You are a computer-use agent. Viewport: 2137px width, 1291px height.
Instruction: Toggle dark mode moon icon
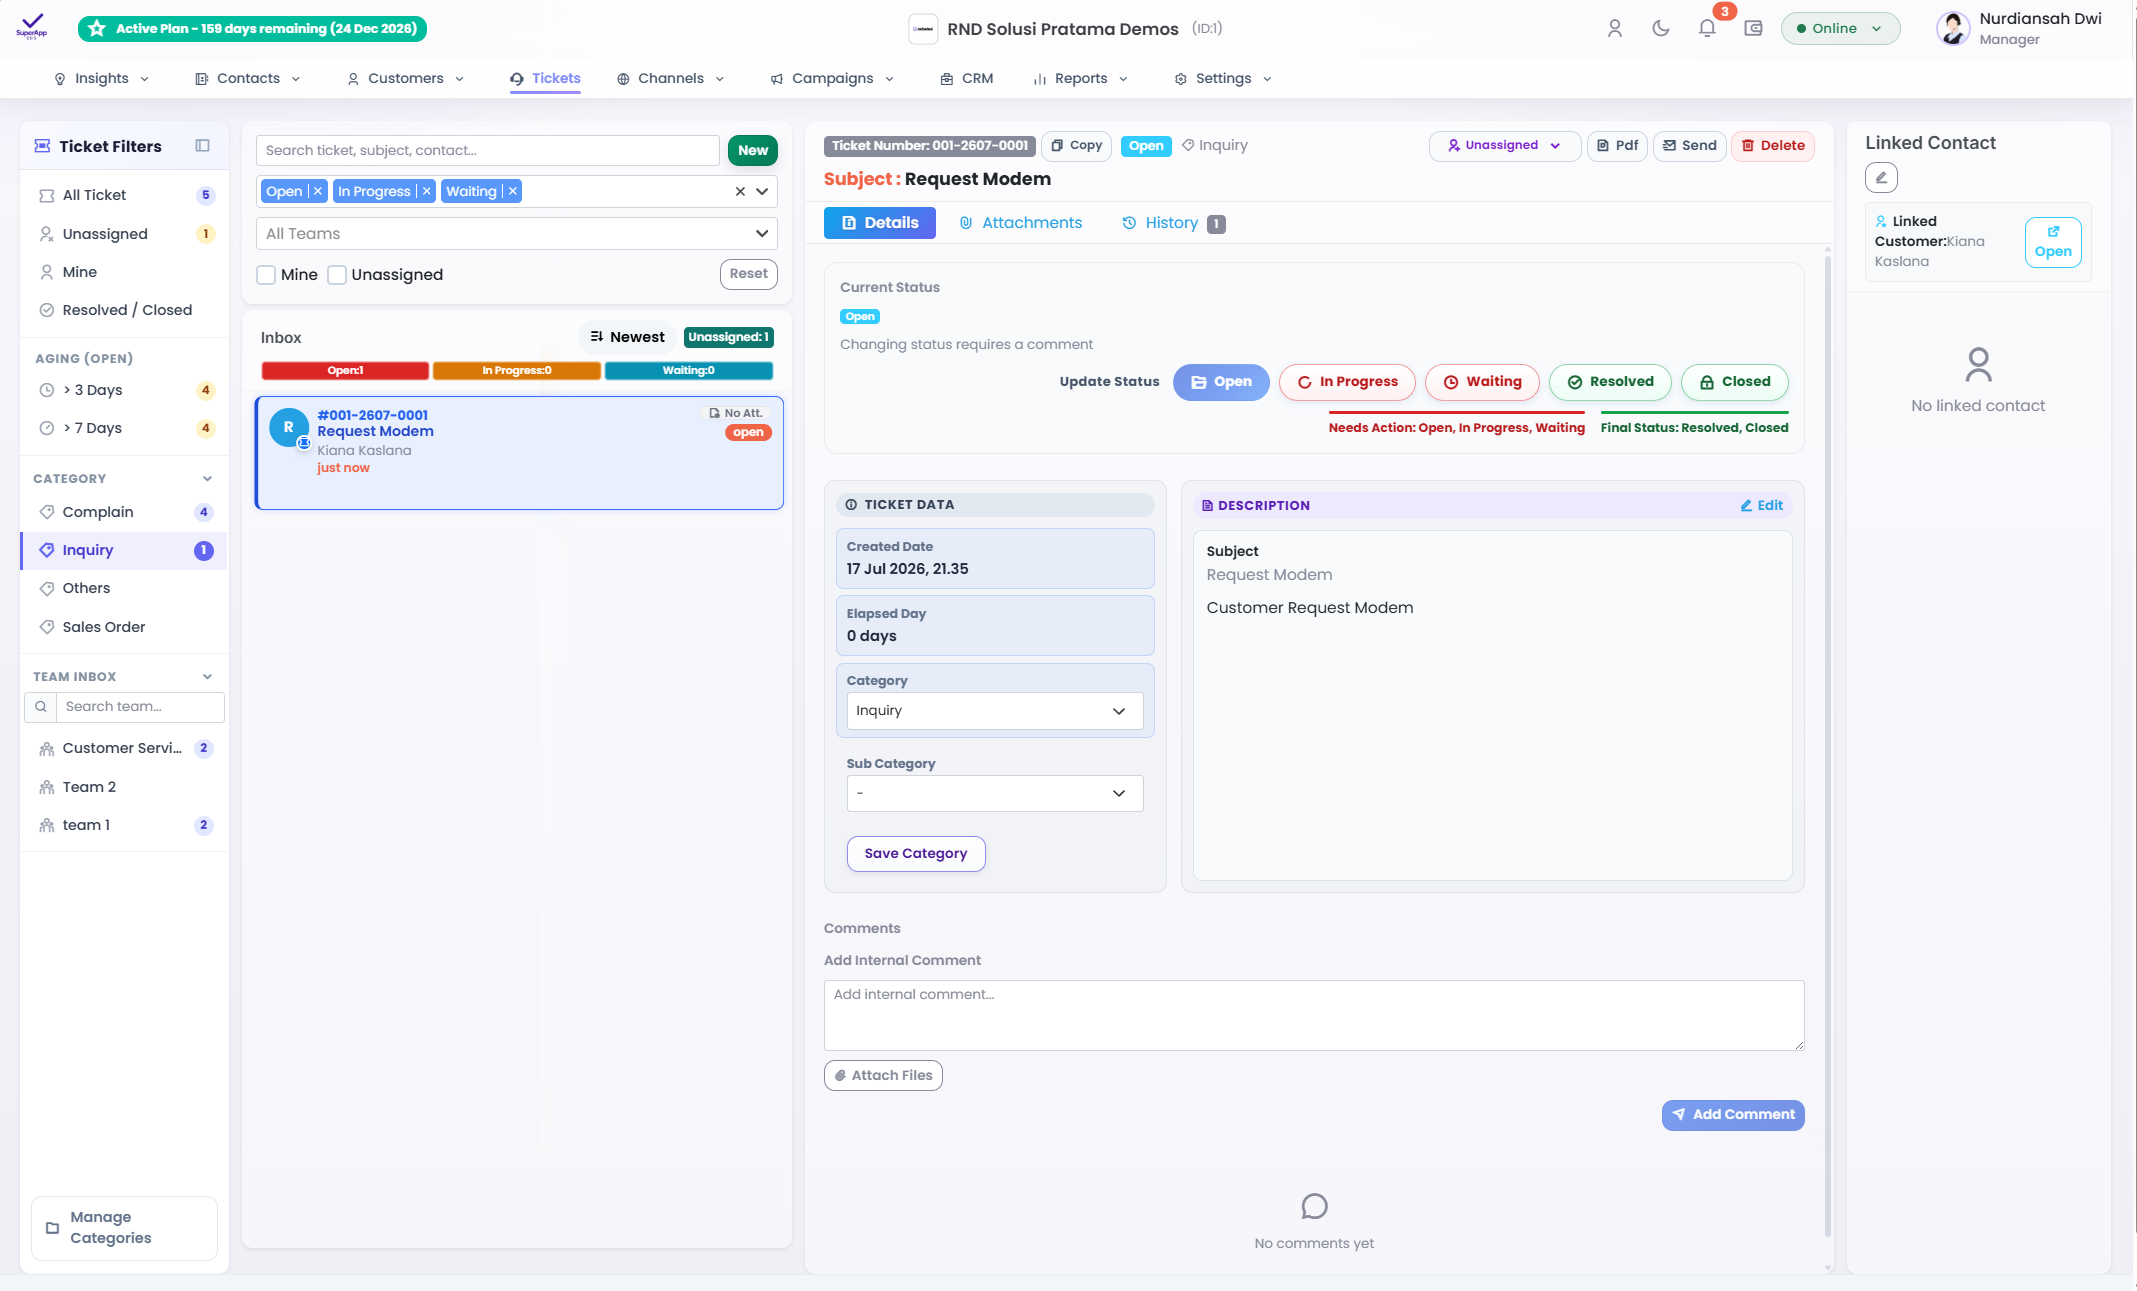pos(1661,28)
